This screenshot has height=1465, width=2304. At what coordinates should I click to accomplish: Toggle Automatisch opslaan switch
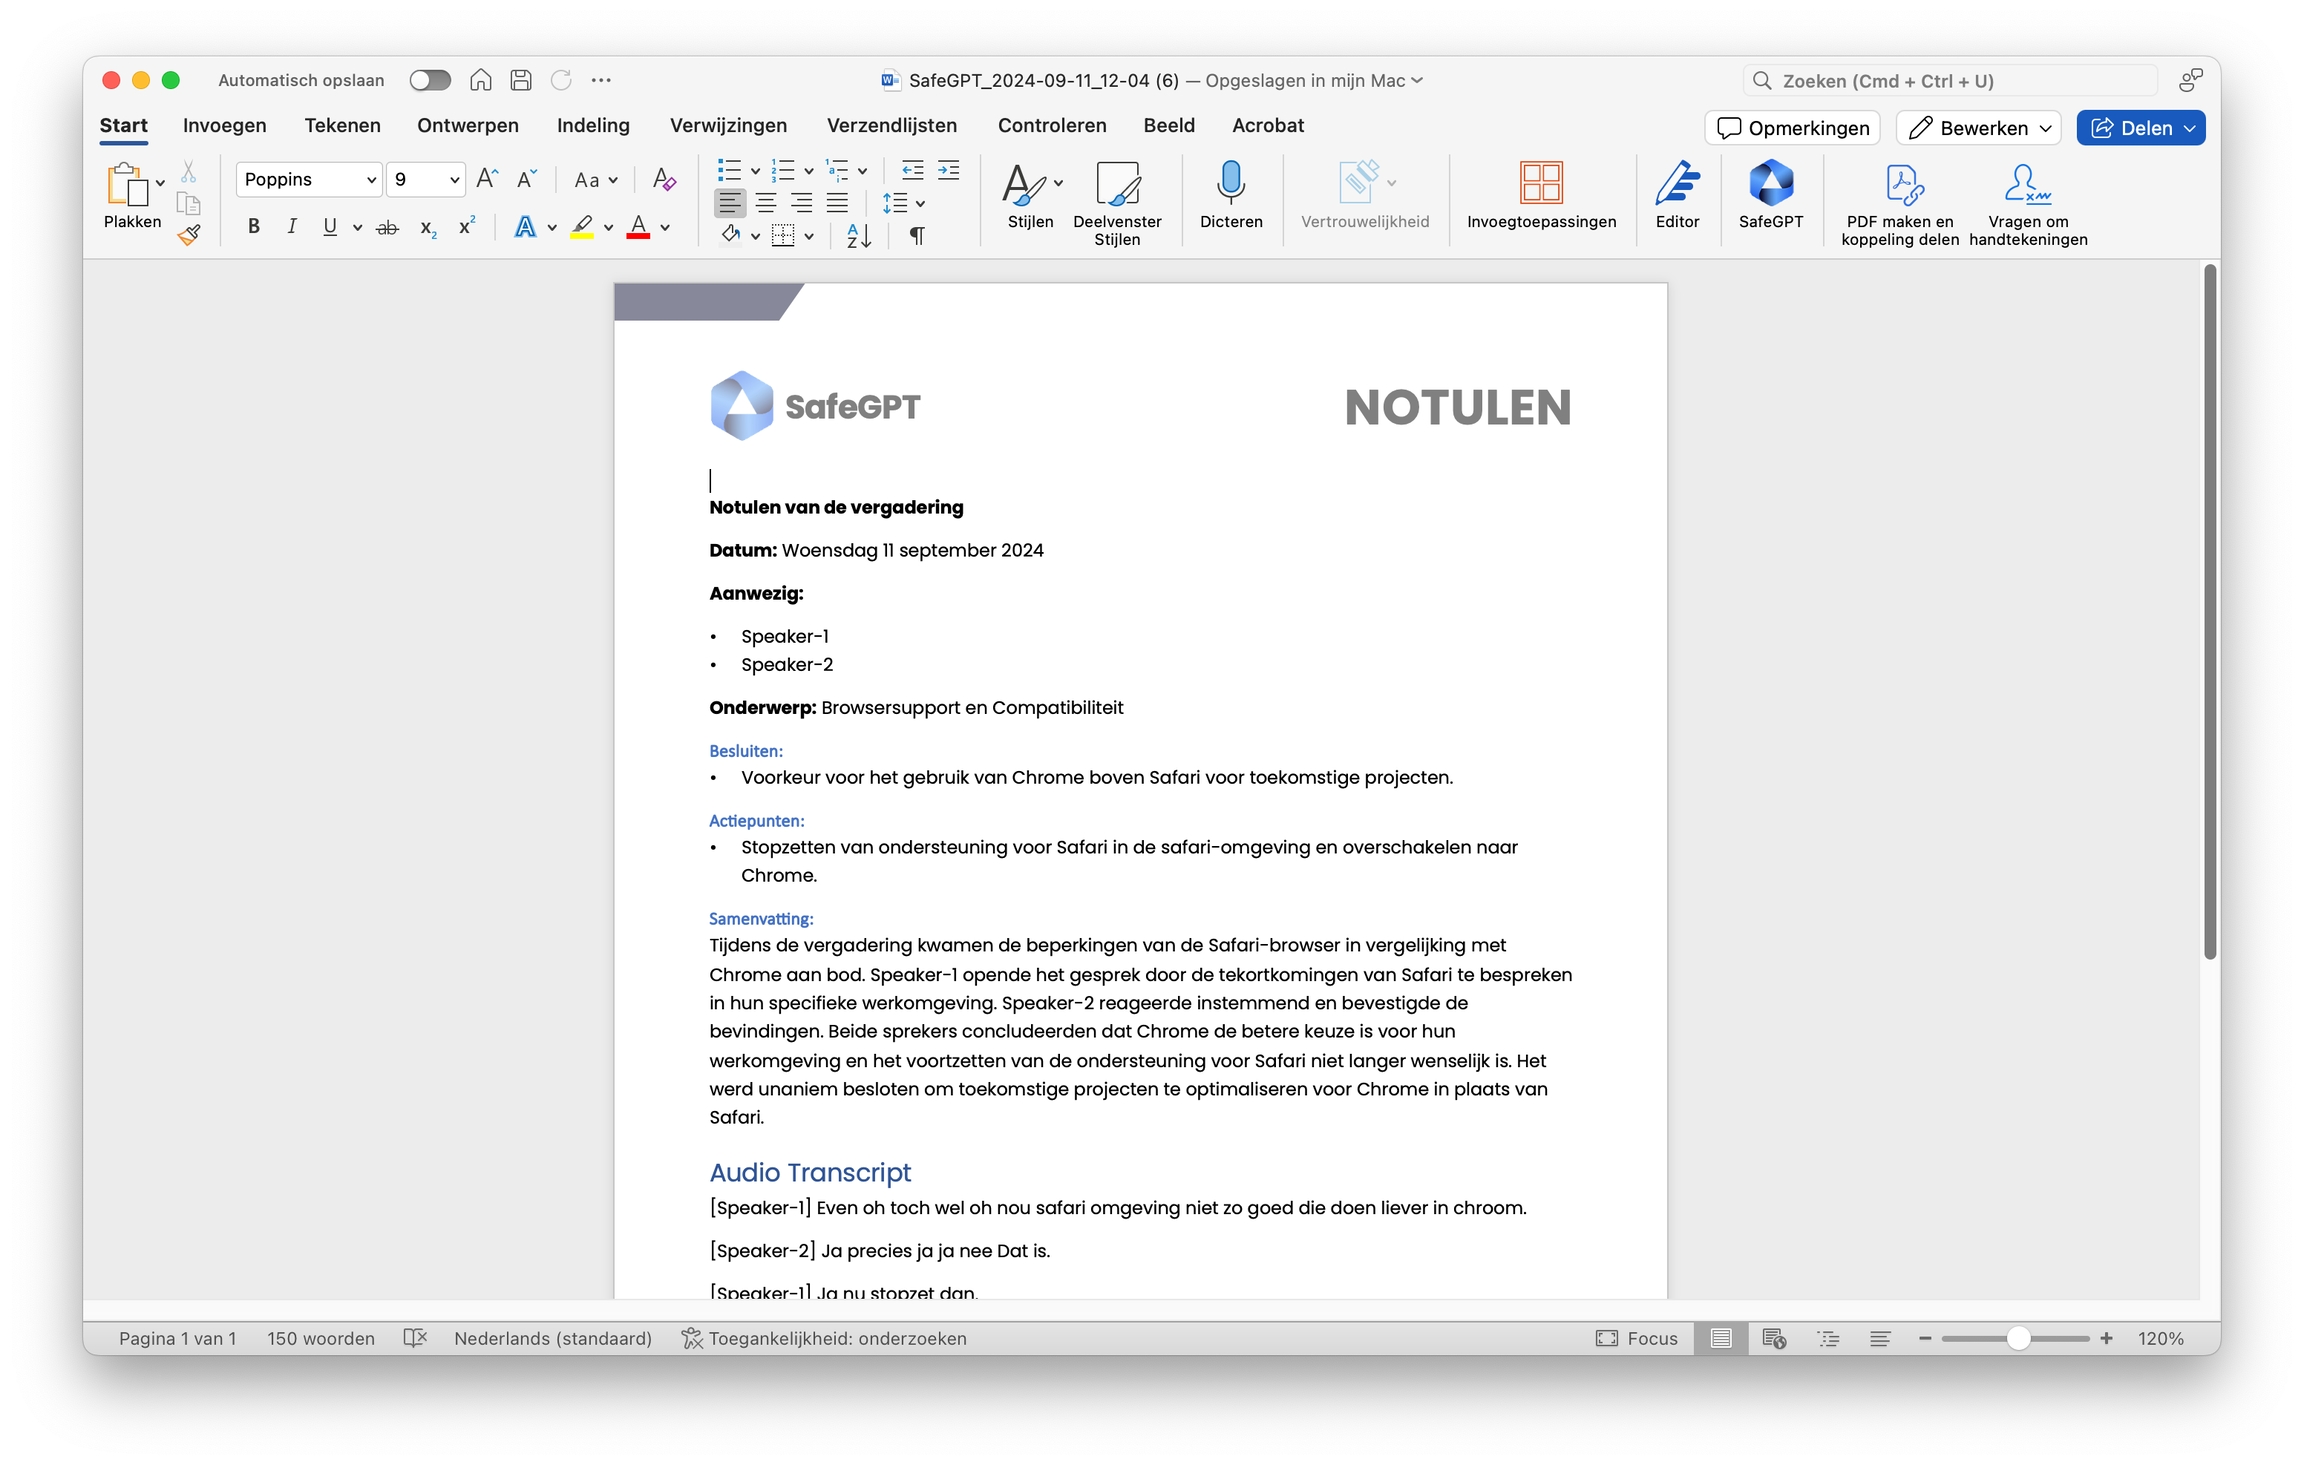(430, 80)
